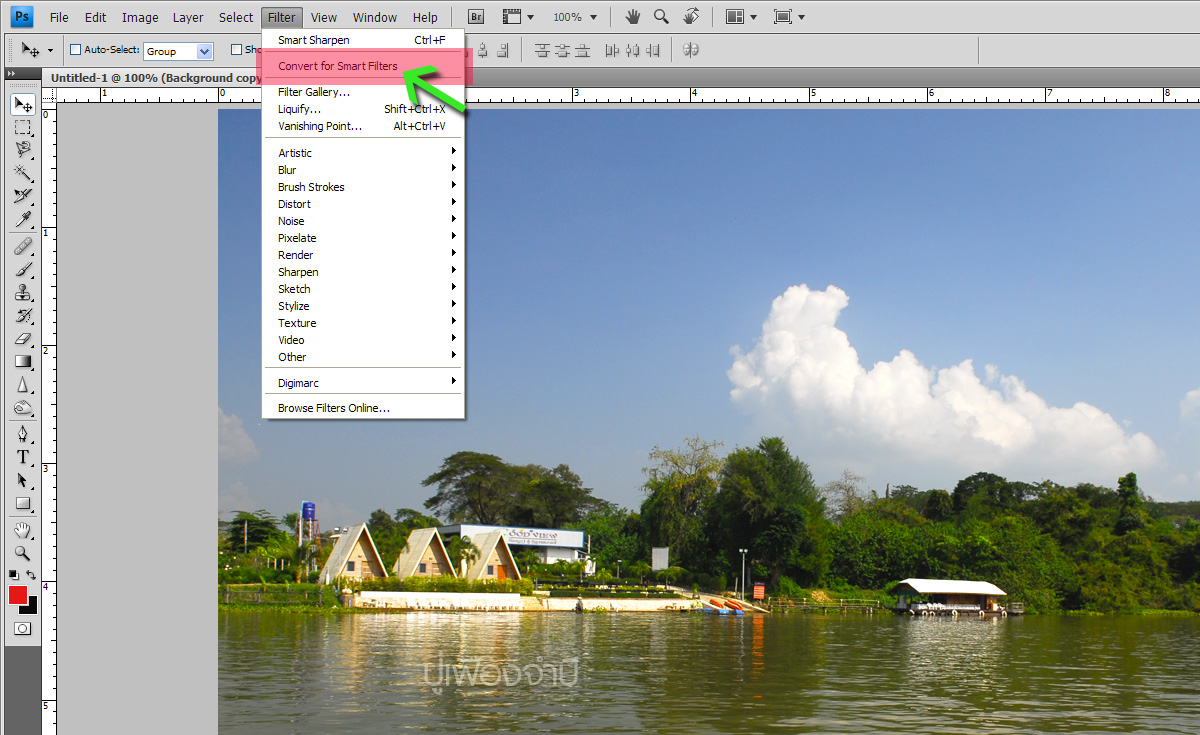Choose the Clone Stamp tool
This screenshot has width=1200, height=735.
coord(22,293)
